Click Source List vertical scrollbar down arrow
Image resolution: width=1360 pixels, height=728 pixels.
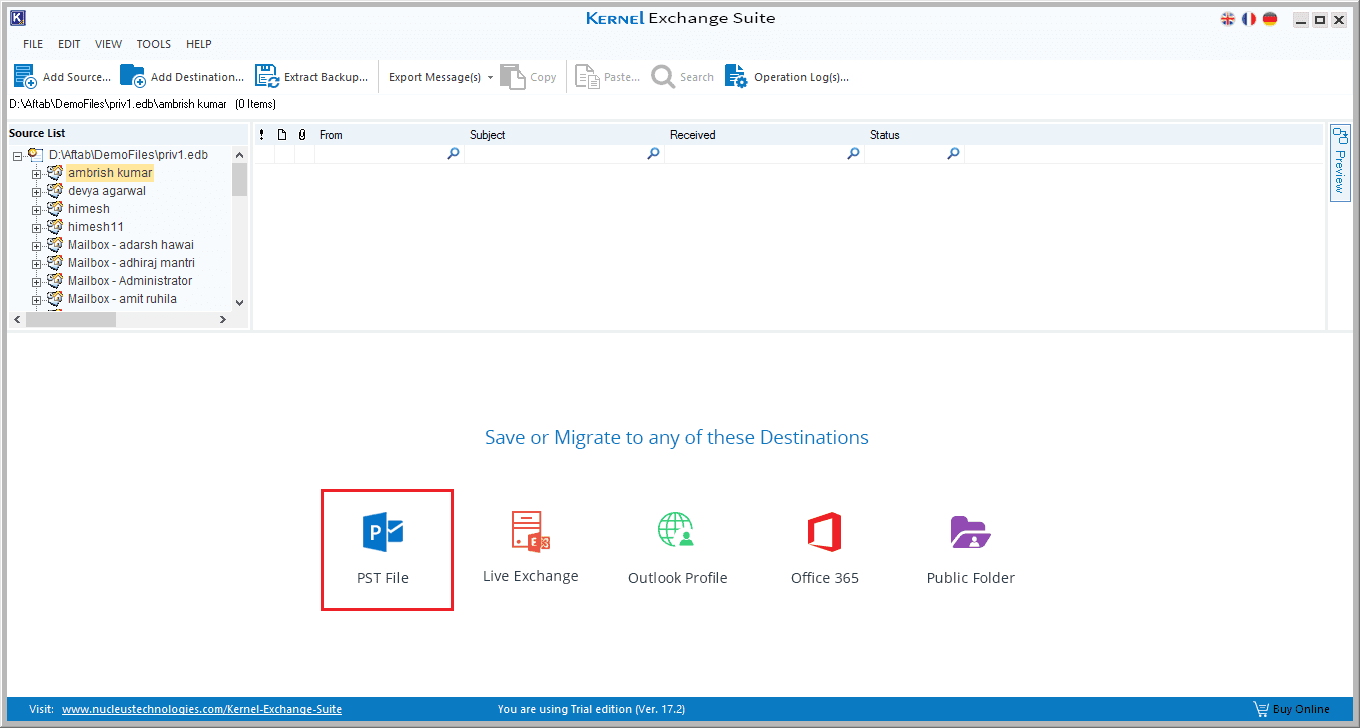pos(239,302)
